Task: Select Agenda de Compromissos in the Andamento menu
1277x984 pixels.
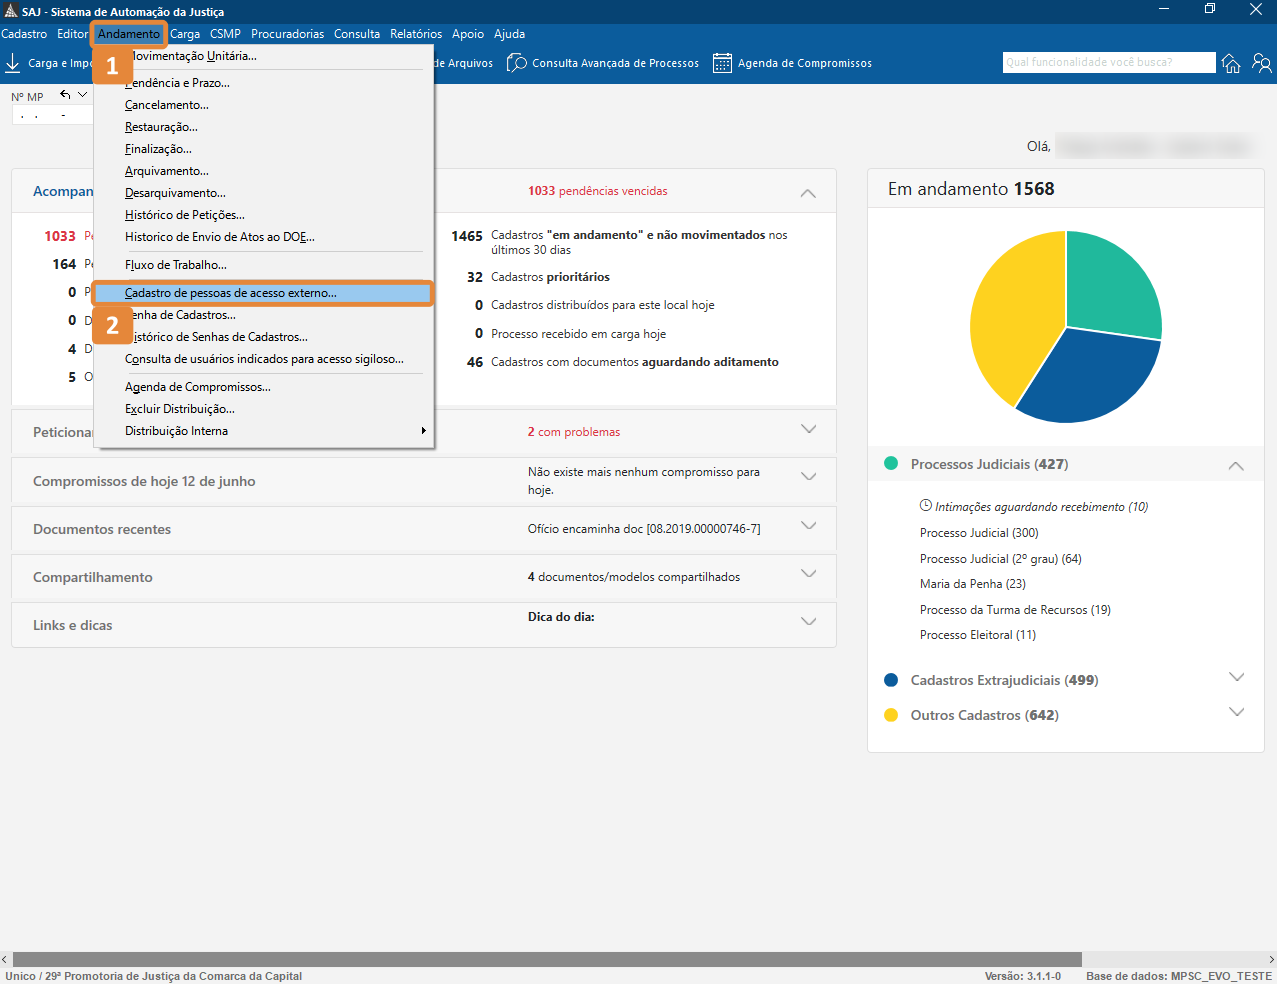Action: point(263,387)
